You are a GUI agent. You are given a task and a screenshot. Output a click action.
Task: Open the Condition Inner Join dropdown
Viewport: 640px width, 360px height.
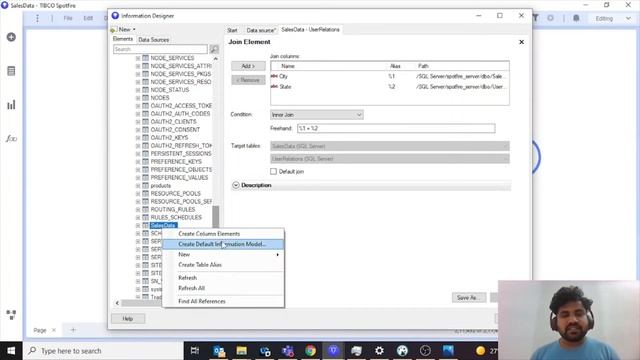[x=316, y=115]
